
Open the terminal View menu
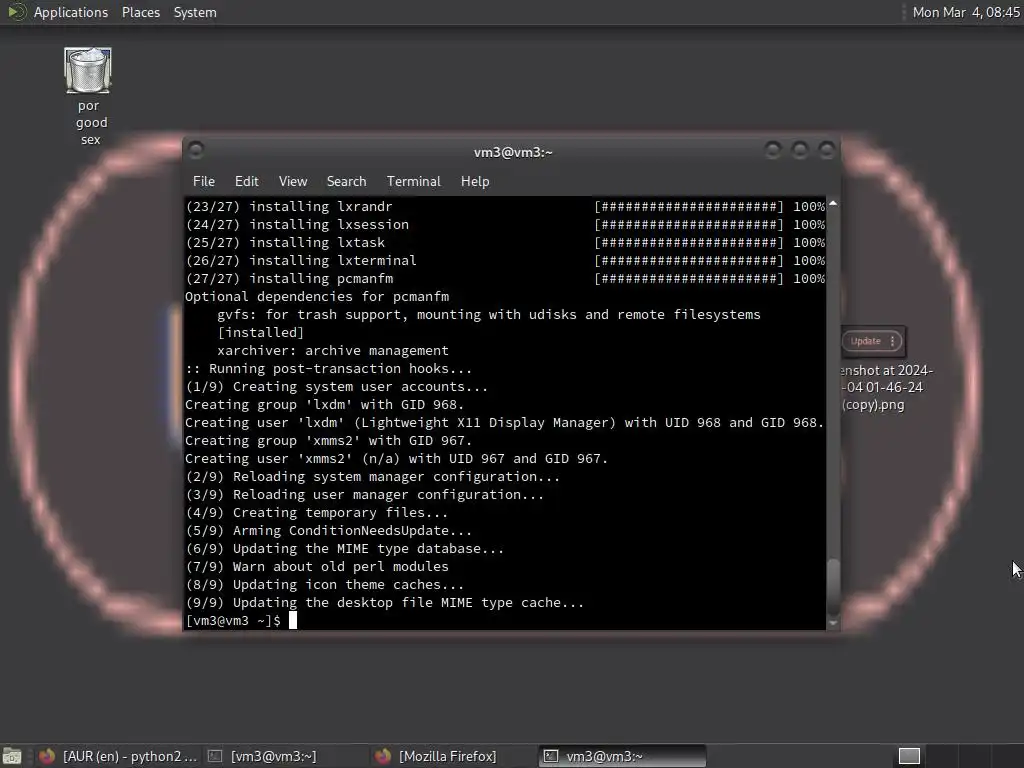[293, 182]
